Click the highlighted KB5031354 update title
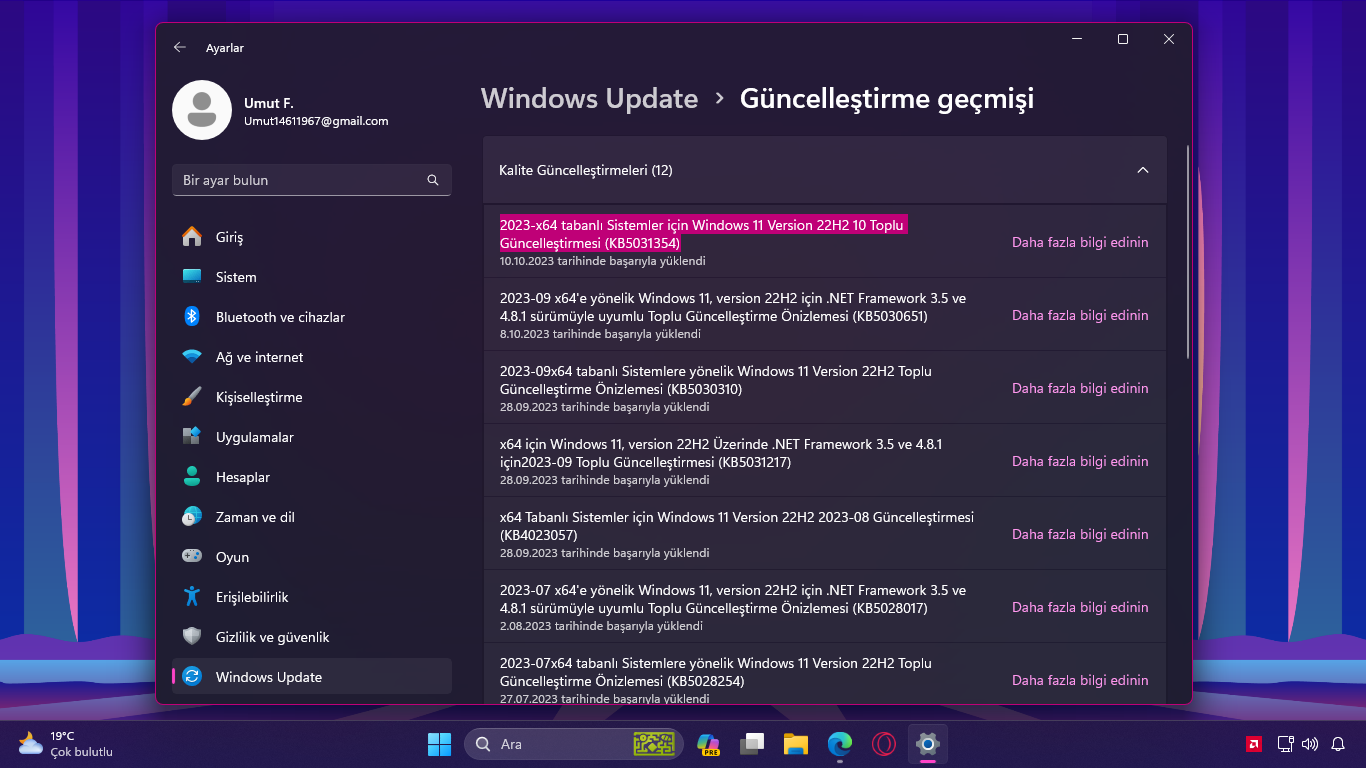The height and width of the screenshot is (768, 1366). 702,234
